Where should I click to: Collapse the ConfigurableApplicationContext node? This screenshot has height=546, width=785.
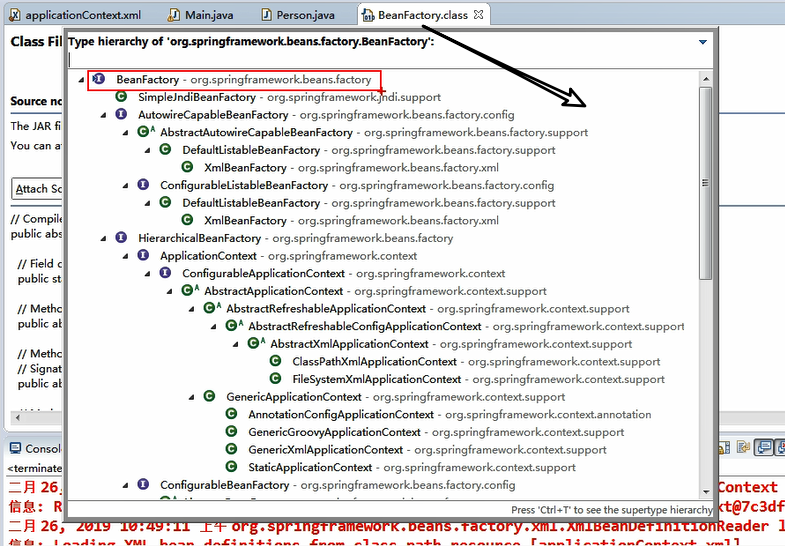pyautogui.click(x=147, y=274)
